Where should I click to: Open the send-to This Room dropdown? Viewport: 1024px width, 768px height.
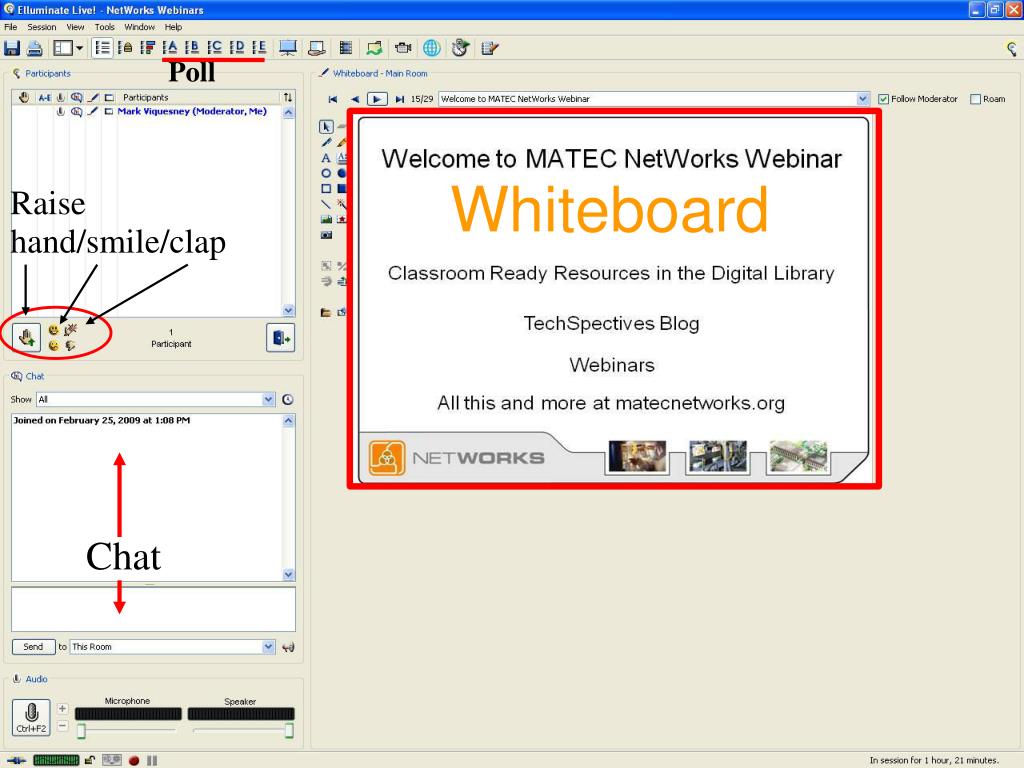coord(268,647)
